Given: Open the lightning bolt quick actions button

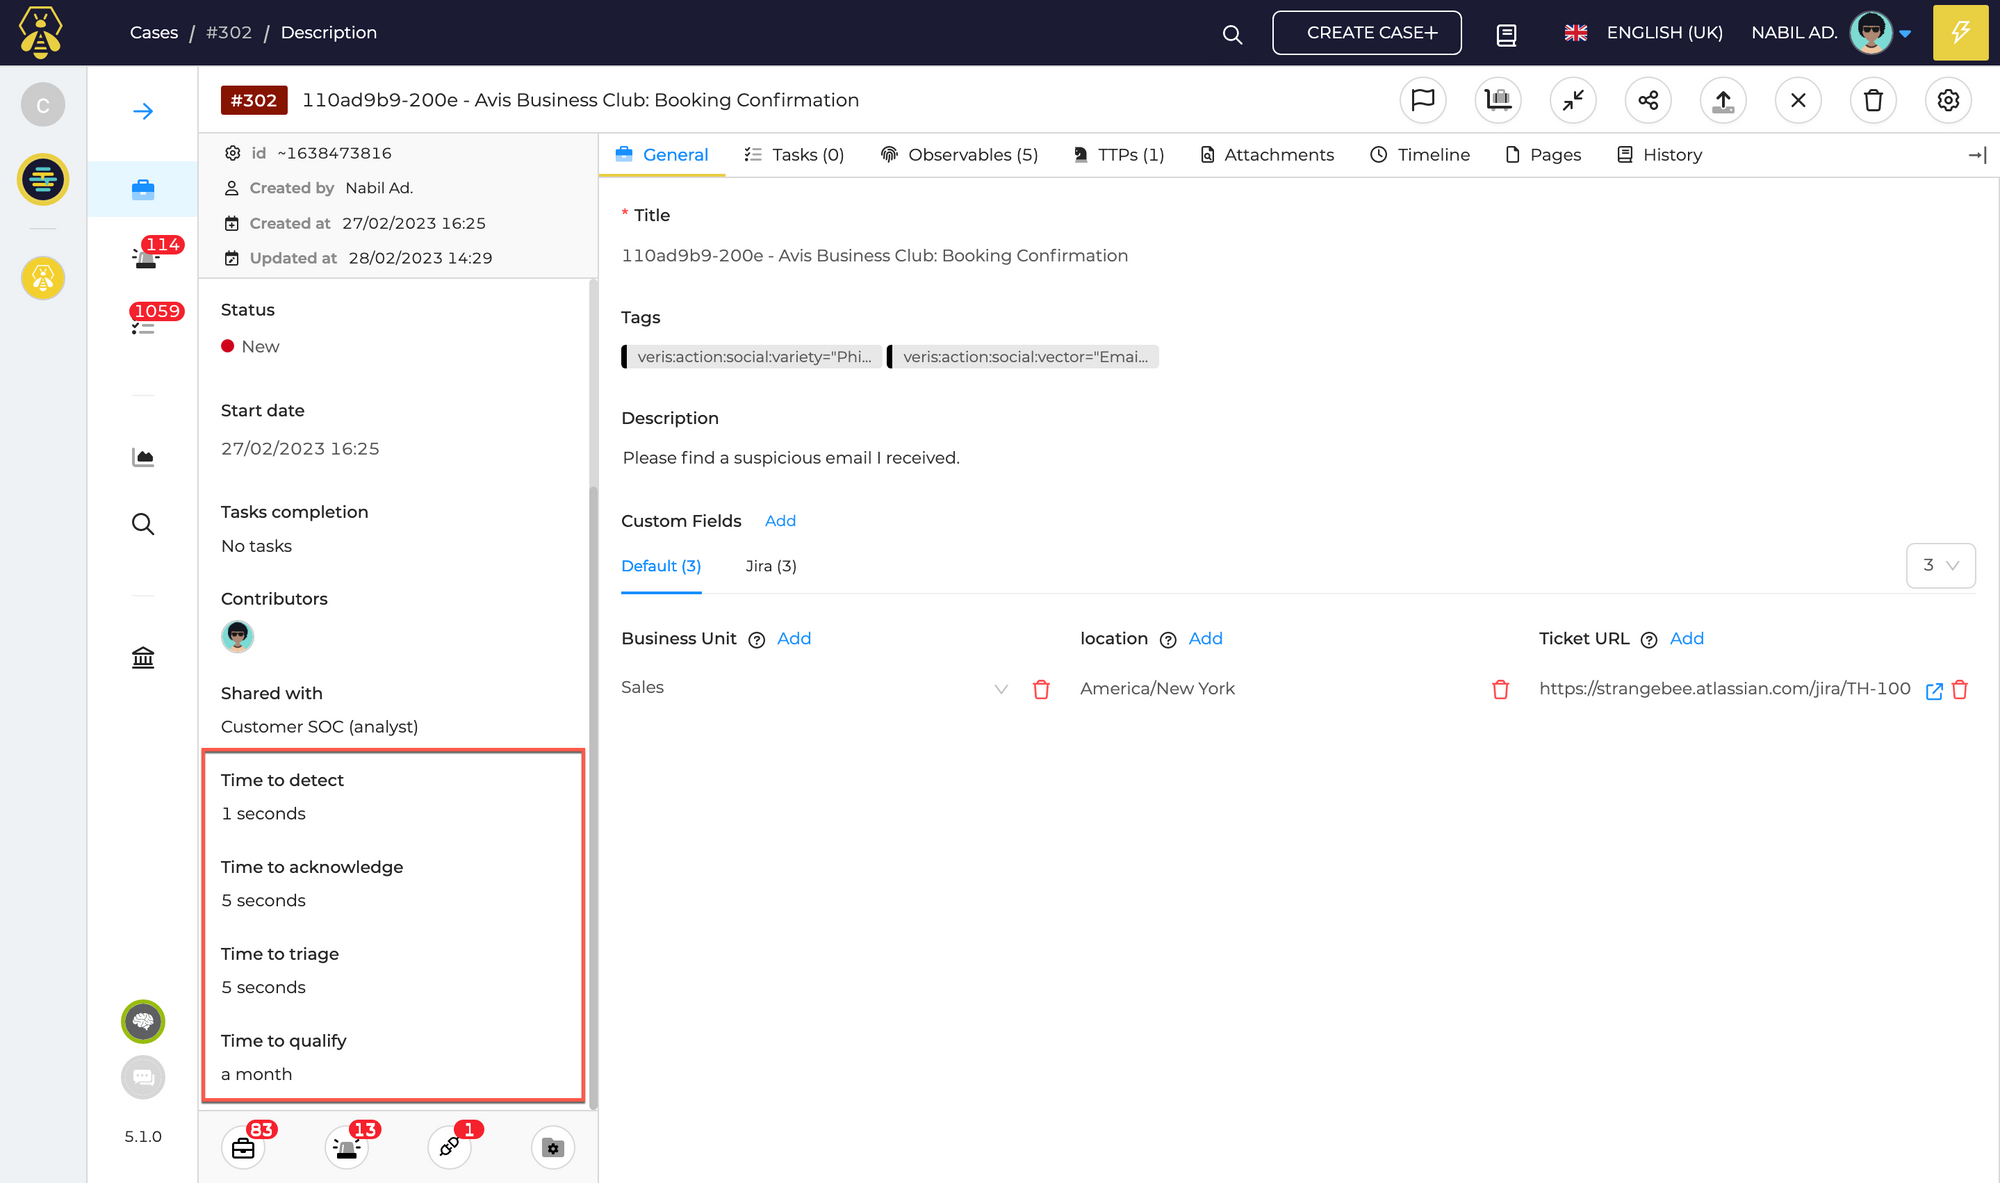Looking at the screenshot, I should point(1960,33).
